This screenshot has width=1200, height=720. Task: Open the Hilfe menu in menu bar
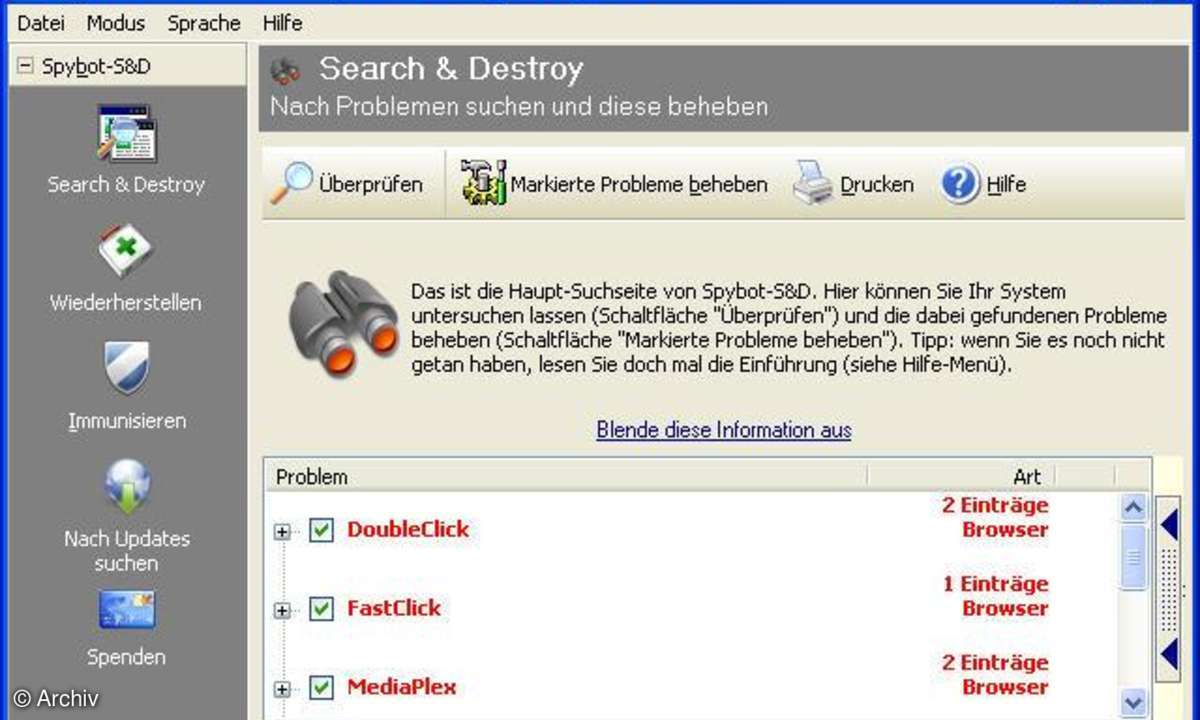282,22
